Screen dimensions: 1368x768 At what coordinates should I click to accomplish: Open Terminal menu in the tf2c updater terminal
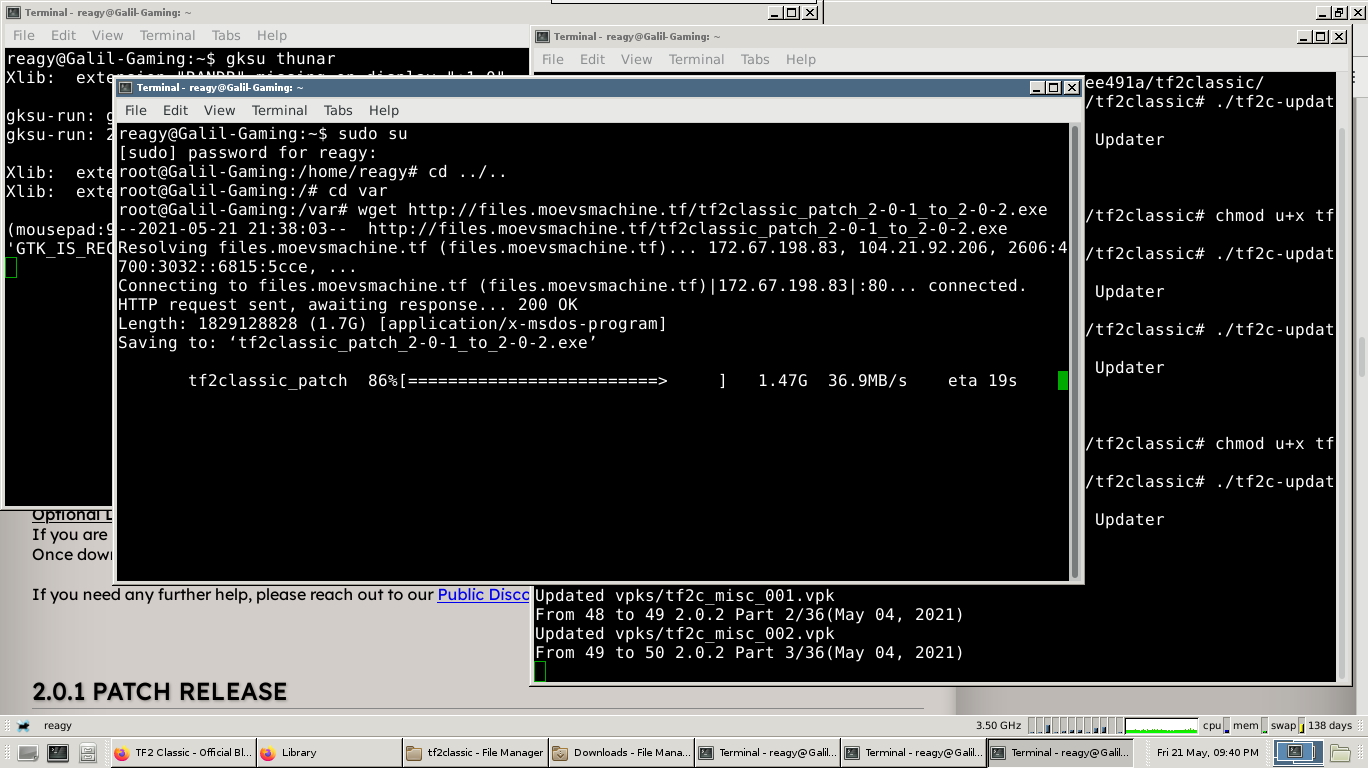click(x=696, y=59)
